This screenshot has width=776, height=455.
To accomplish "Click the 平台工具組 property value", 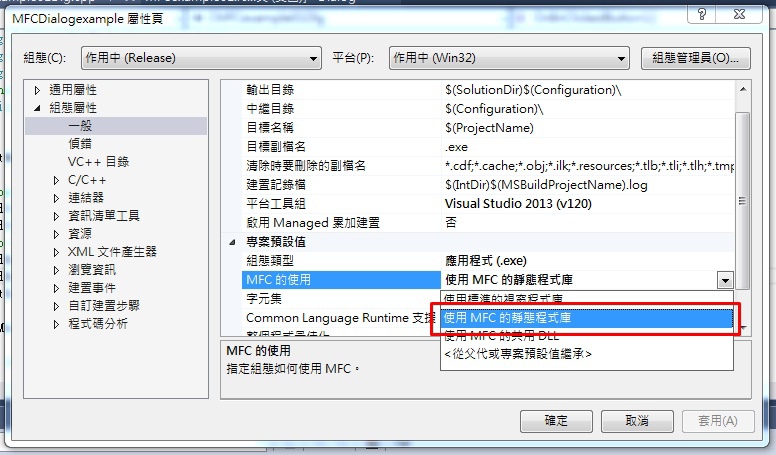I will click(x=518, y=203).
